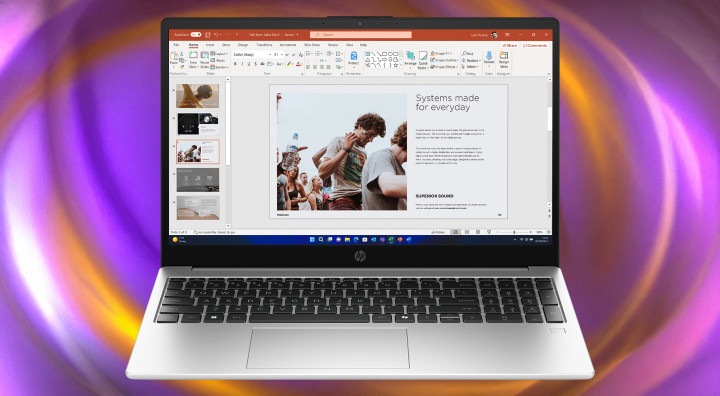Open the Animations tab
The width and height of the screenshot is (720, 396).
287,45
